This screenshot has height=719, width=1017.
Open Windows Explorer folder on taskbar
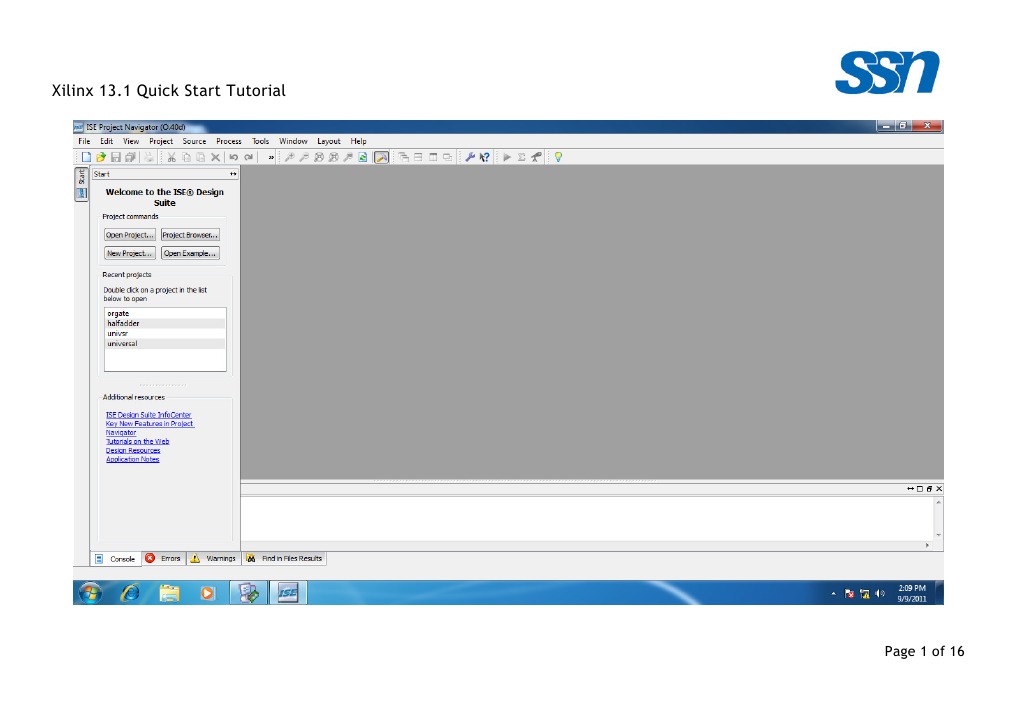[169, 593]
